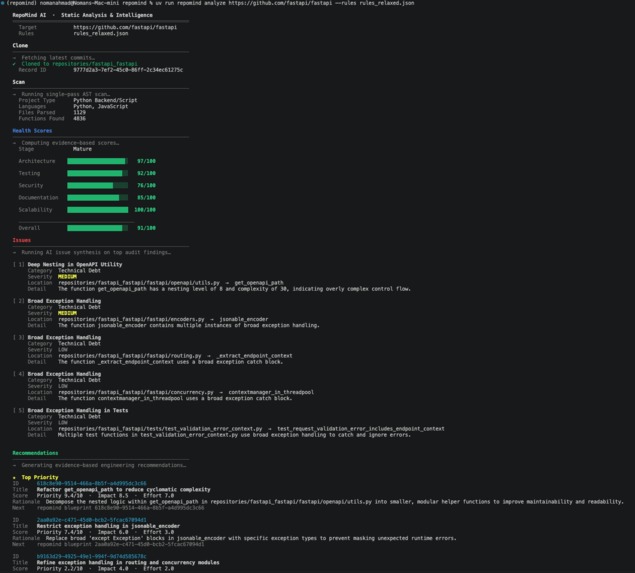Click the Stage value 'Mature'
635x573 pixels.
tap(82, 149)
